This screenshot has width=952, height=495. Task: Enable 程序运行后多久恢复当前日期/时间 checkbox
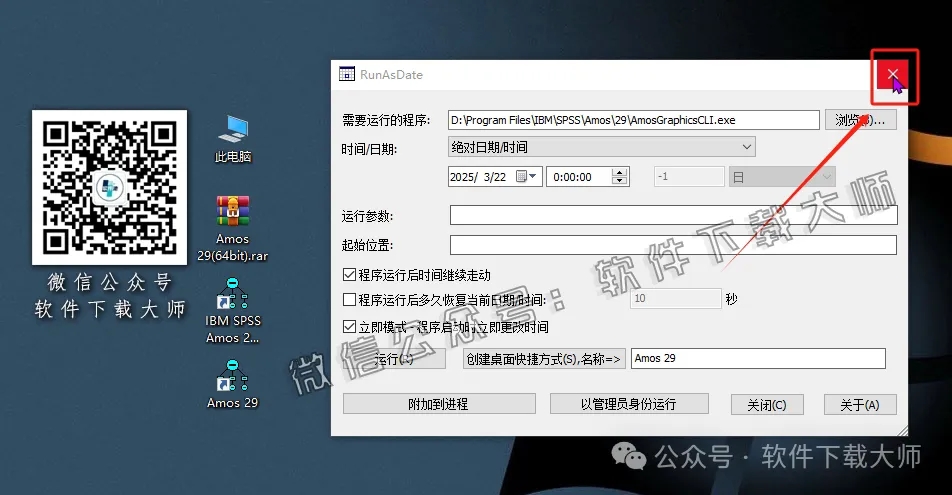pyautogui.click(x=349, y=299)
